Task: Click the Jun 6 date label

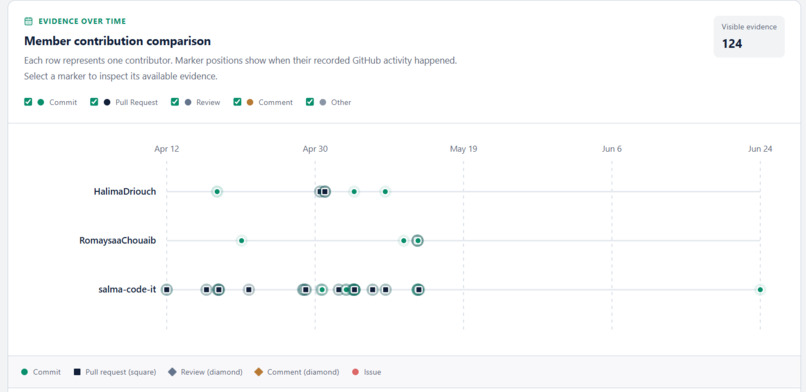Action: point(612,149)
